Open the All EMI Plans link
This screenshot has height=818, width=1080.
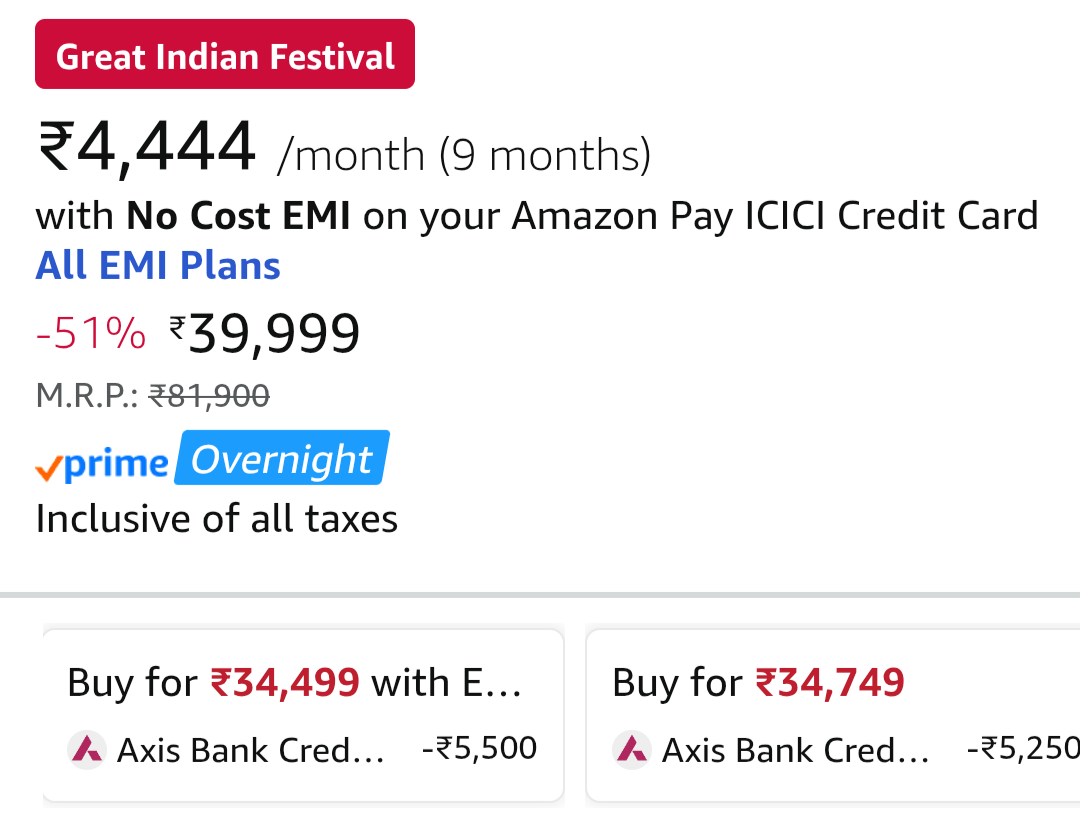click(x=158, y=266)
